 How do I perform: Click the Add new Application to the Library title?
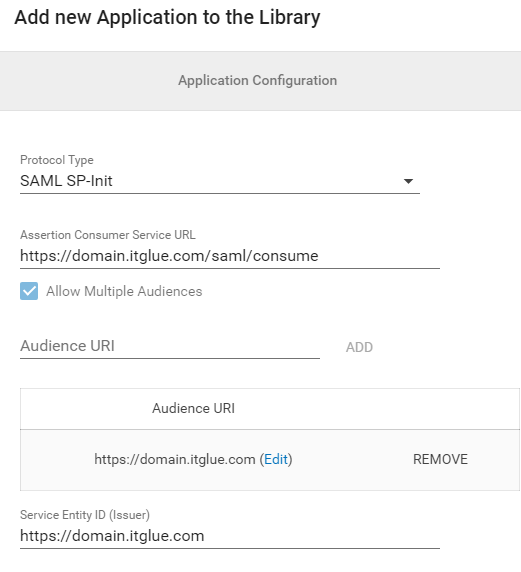(x=167, y=18)
